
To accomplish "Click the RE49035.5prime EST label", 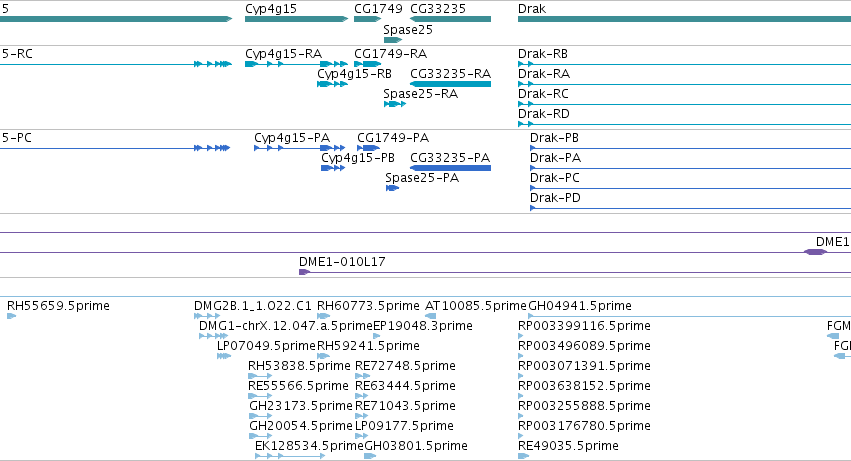I will pyautogui.click(x=568, y=446).
